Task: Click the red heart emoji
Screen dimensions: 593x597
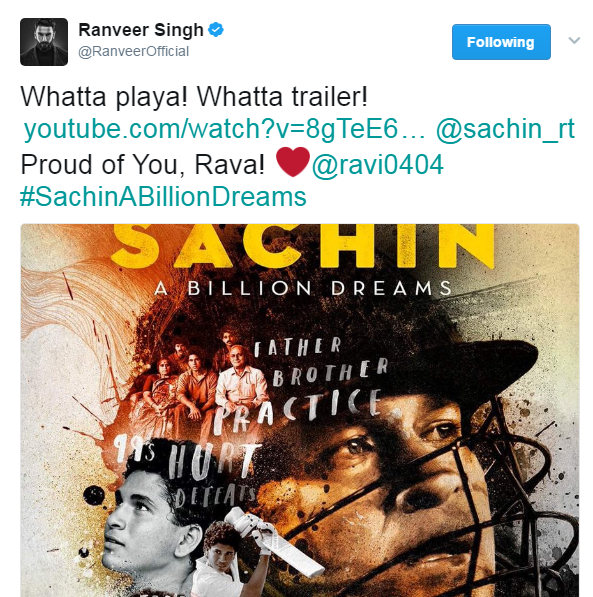Action: (293, 161)
